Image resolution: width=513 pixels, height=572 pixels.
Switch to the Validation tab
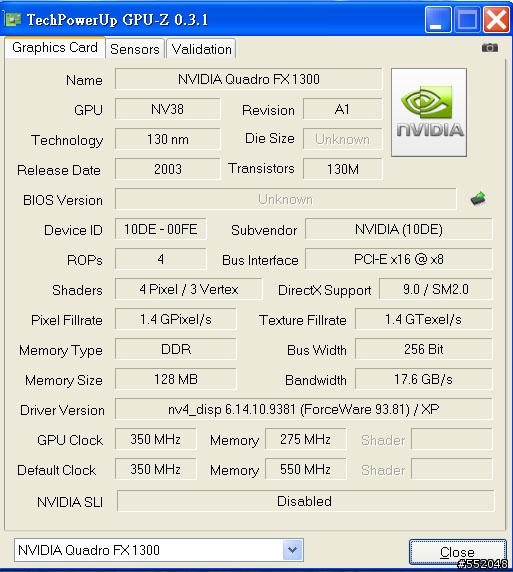pyautogui.click(x=201, y=49)
